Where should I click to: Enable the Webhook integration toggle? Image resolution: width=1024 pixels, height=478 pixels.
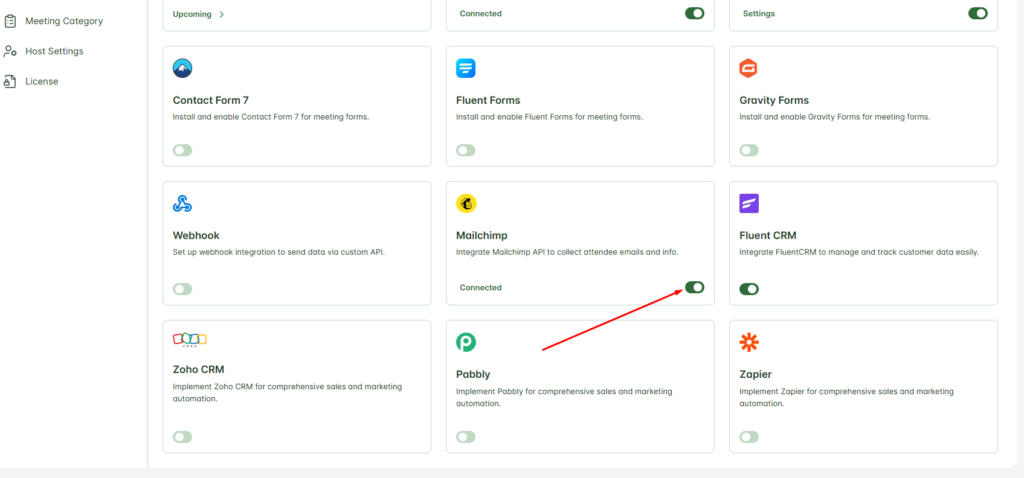pyautogui.click(x=182, y=289)
